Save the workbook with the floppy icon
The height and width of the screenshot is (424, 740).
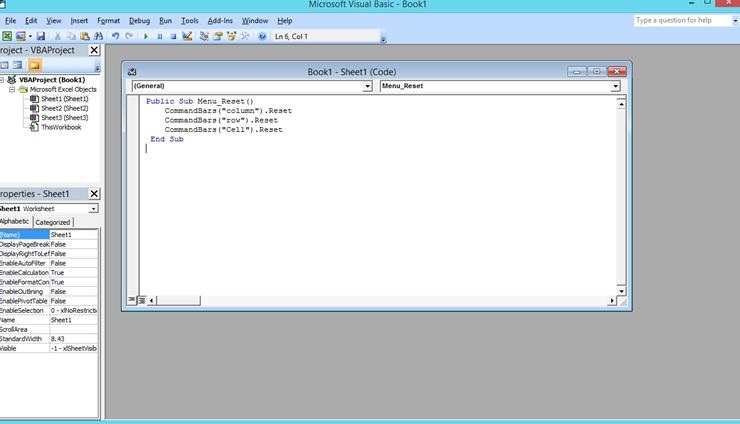(41, 36)
